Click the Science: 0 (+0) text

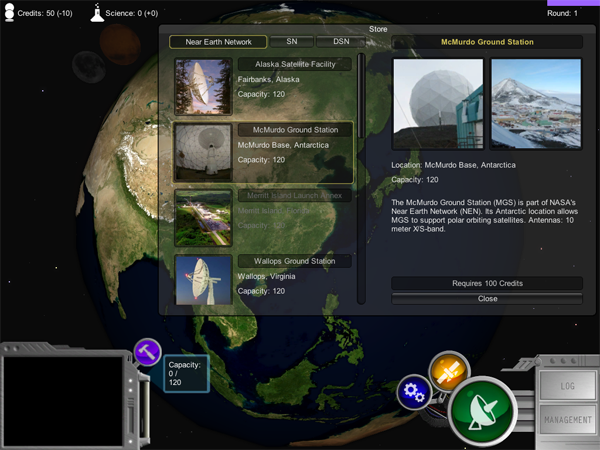click(132, 13)
